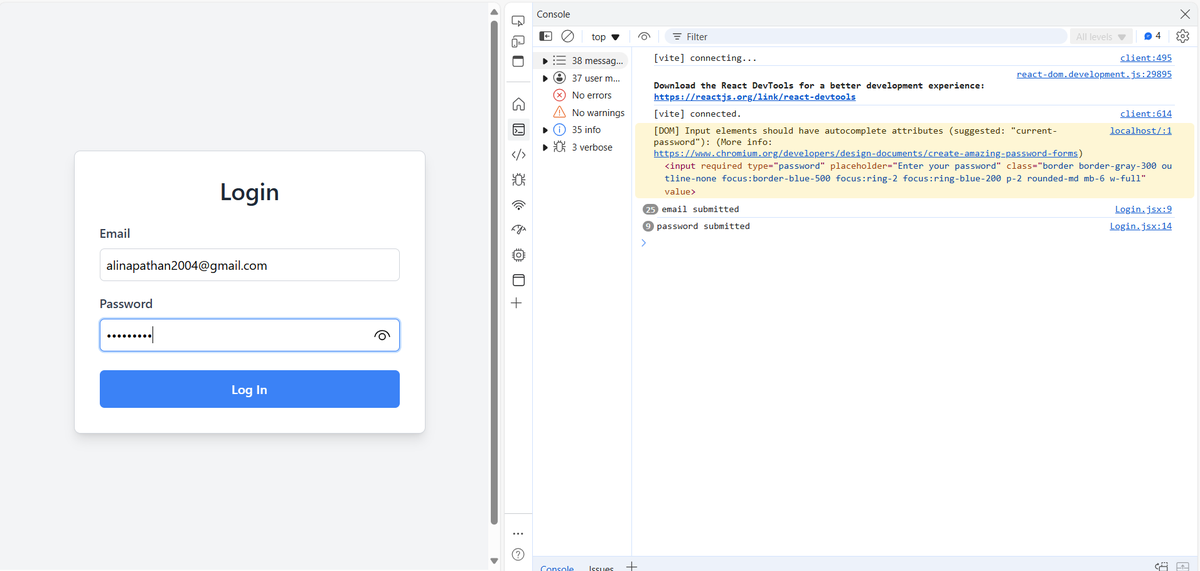Create a live expression with eye icon
The height and width of the screenshot is (571, 1200).
click(644, 36)
